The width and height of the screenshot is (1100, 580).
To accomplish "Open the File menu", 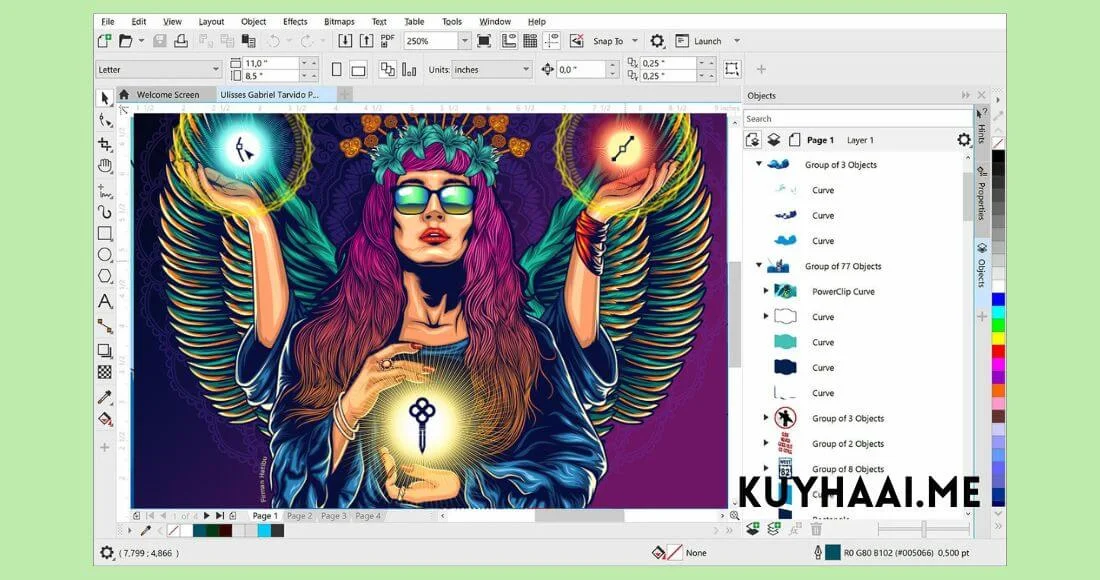I will pyautogui.click(x=107, y=21).
